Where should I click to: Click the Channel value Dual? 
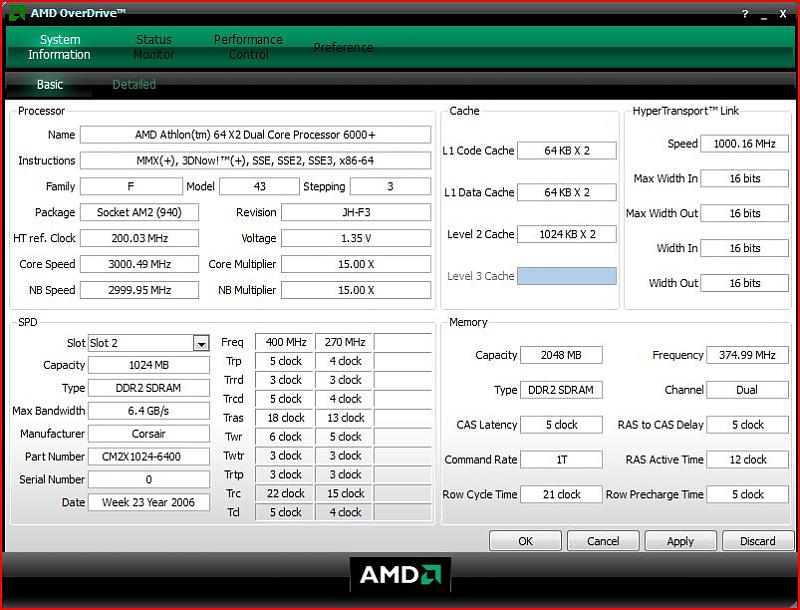747,390
